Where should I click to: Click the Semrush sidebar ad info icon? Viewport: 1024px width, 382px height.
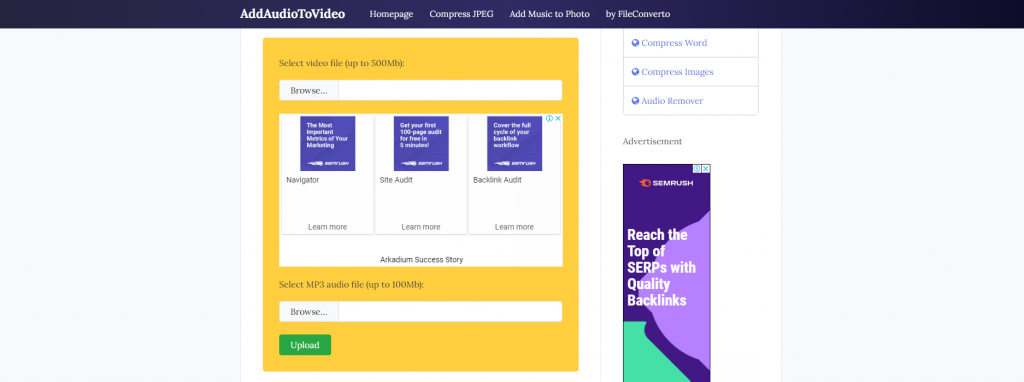tap(697, 168)
